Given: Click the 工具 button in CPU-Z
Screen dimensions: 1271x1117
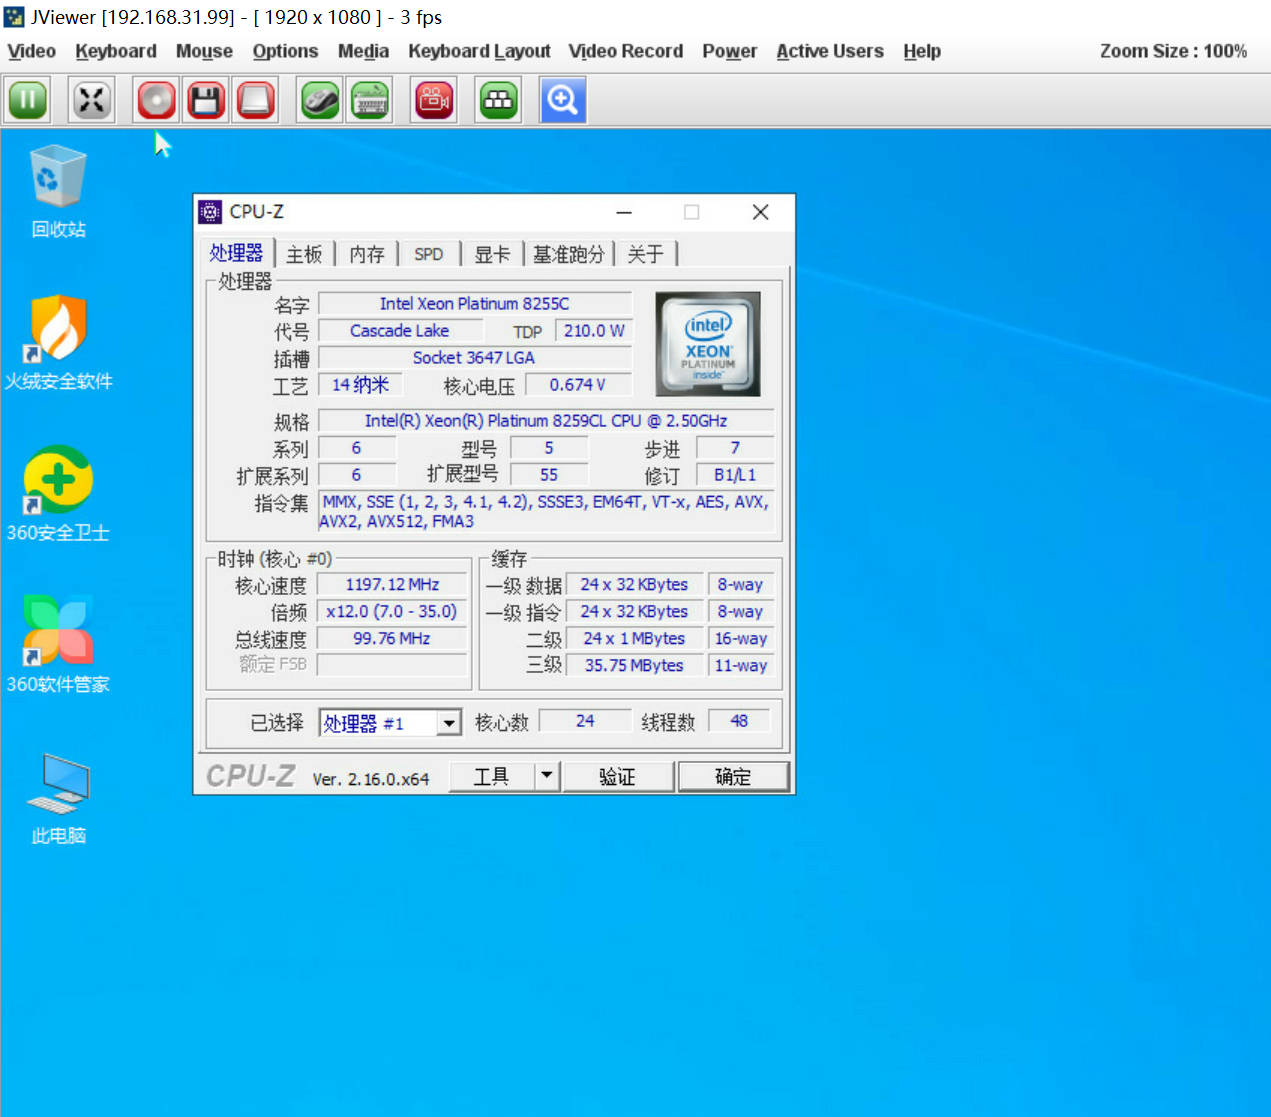Looking at the screenshot, I should pos(492,776).
